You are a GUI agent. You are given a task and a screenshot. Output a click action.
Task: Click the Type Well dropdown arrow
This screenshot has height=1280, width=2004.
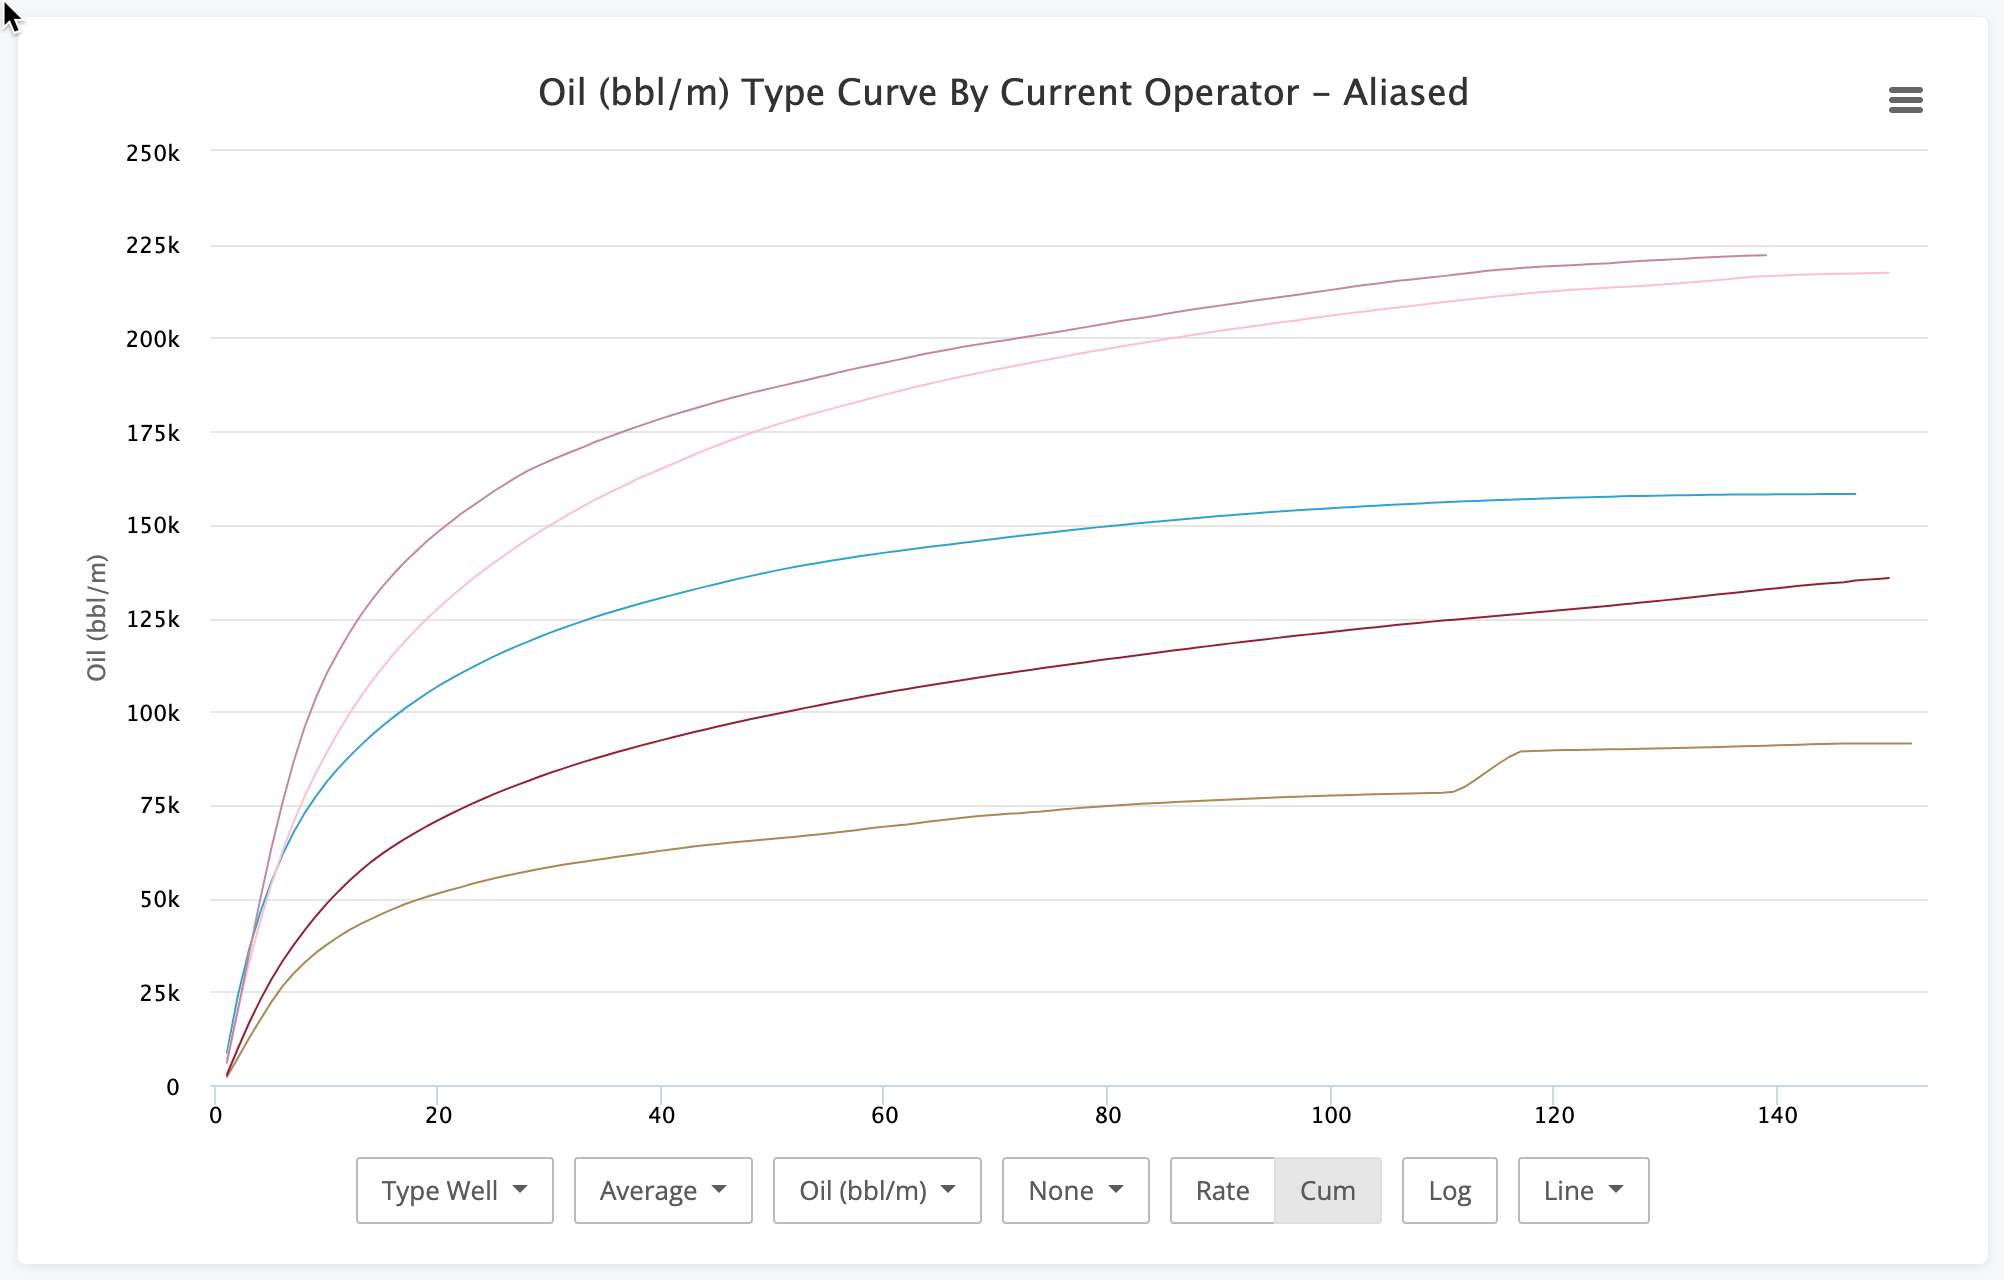point(520,1189)
